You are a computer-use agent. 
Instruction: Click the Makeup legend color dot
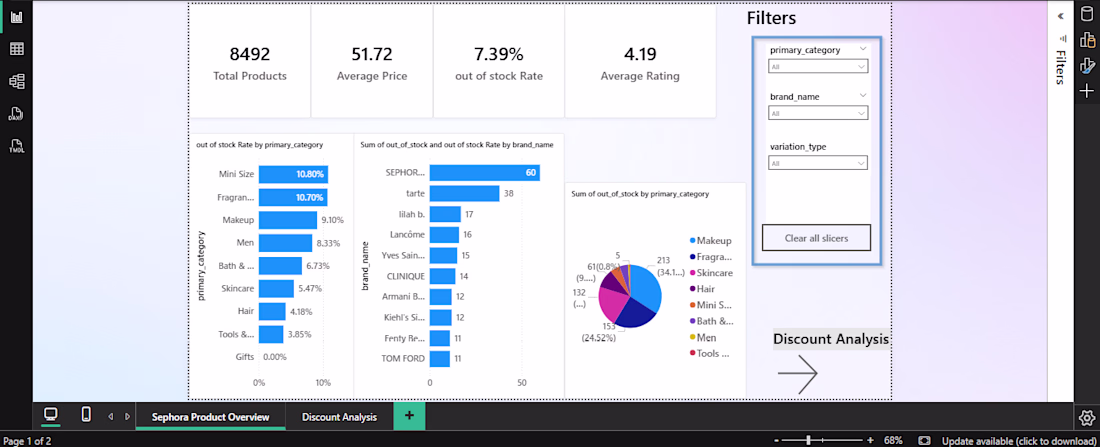(x=692, y=241)
